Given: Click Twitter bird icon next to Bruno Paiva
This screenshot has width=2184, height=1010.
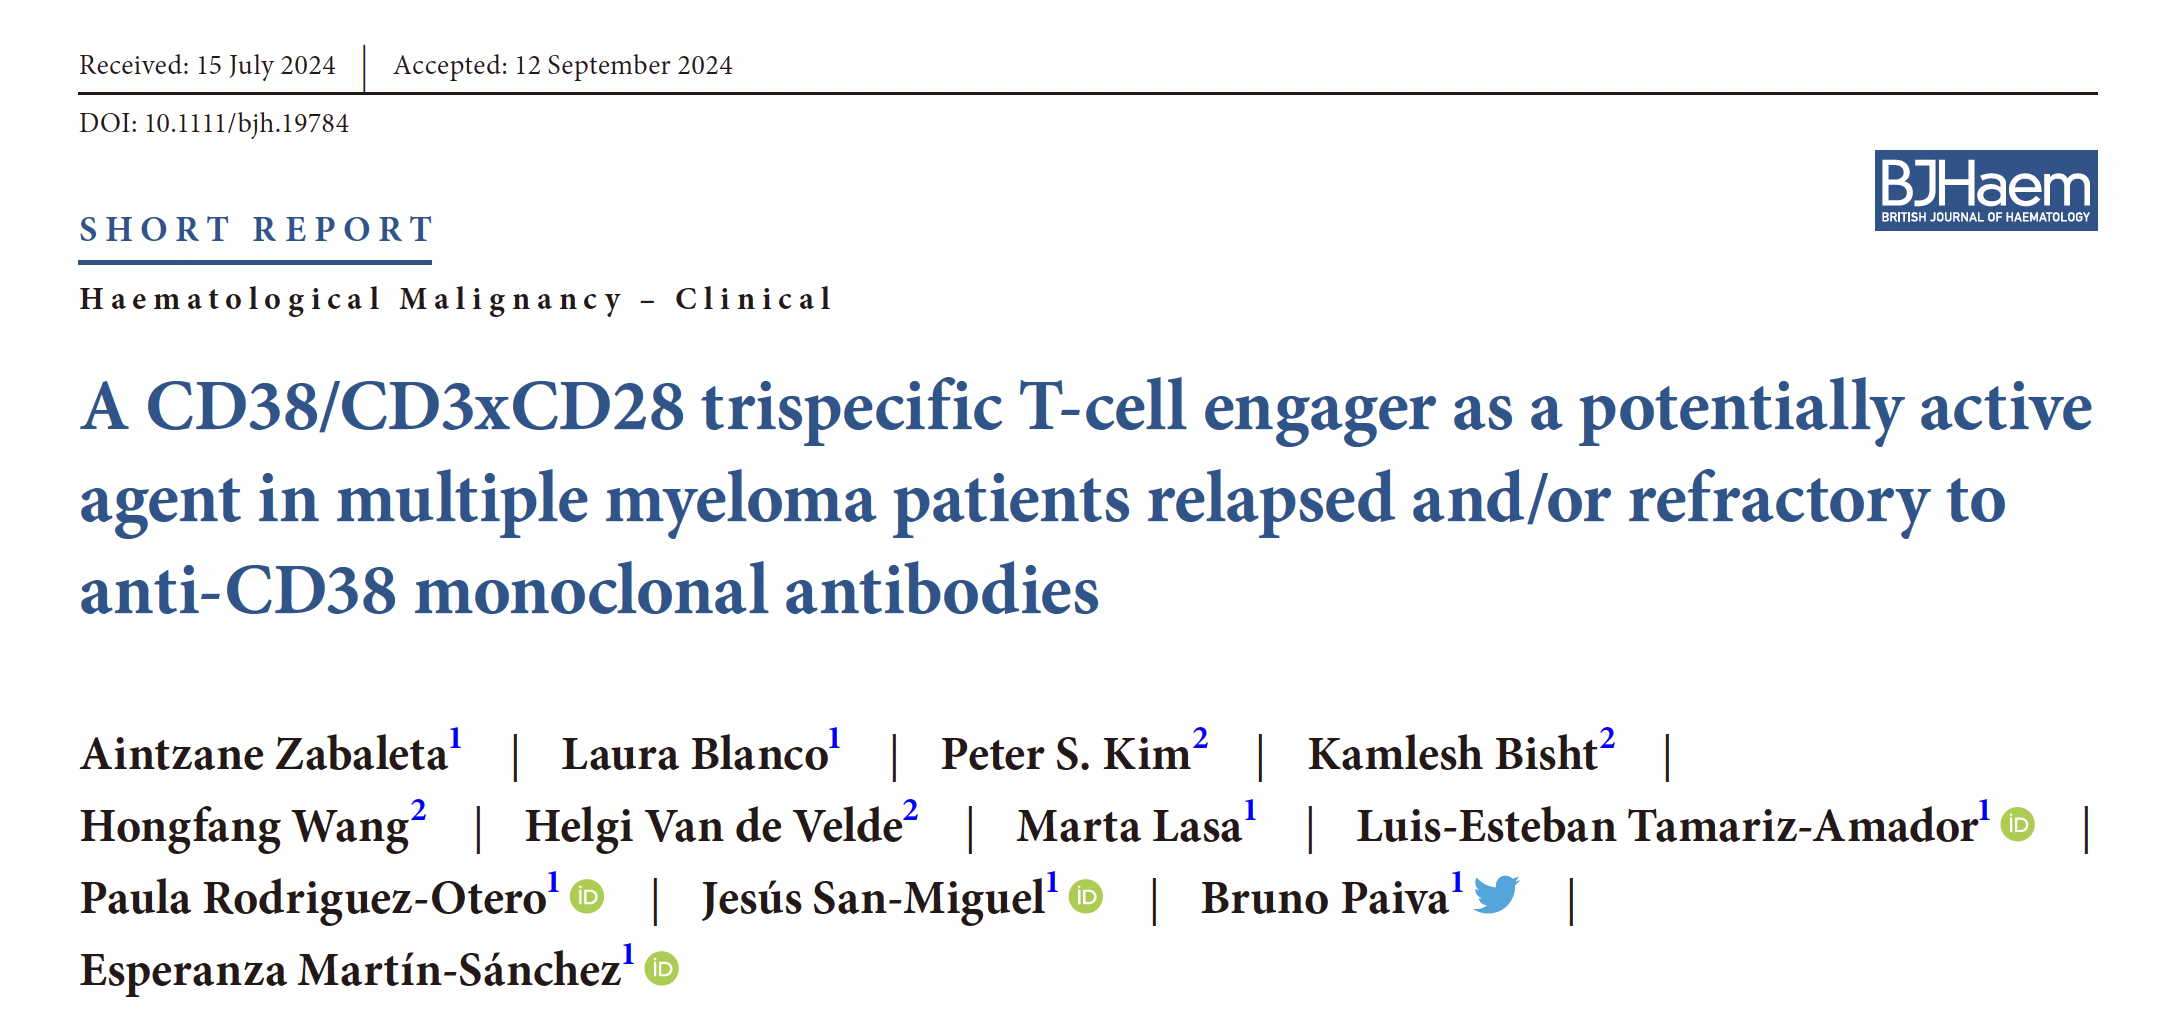Looking at the screenshot, I should pos(1496,894).
